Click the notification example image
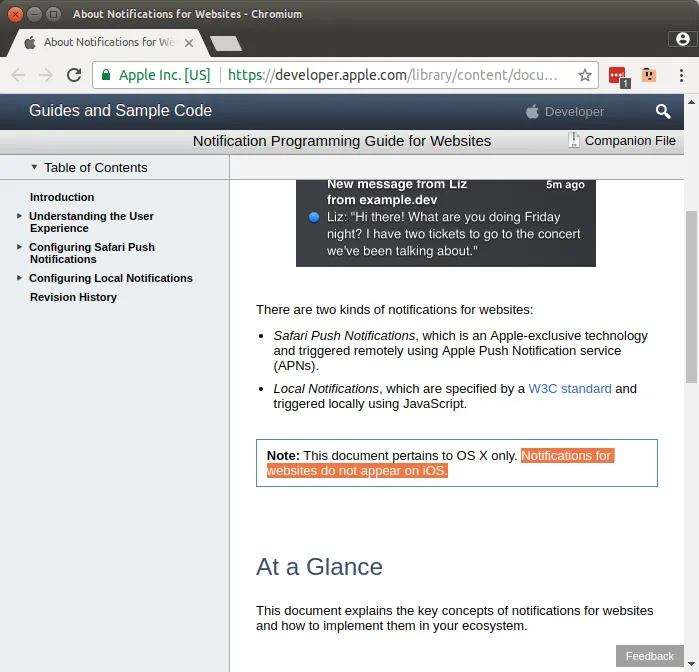Screen dimensions: 699x672 (446, 223)
